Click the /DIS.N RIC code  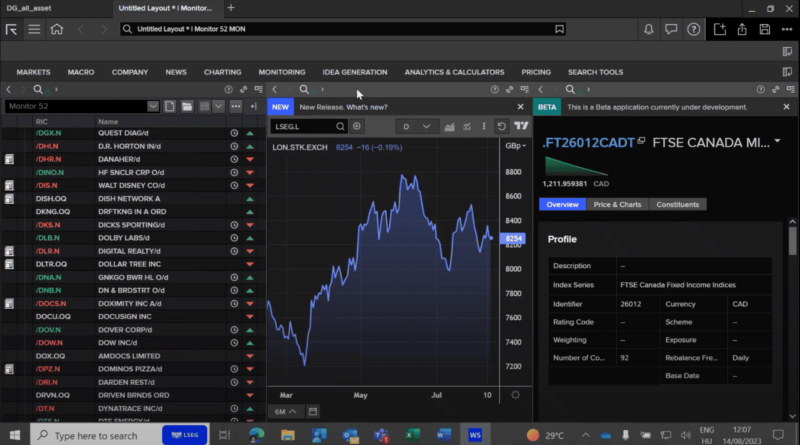pos(46,185)
